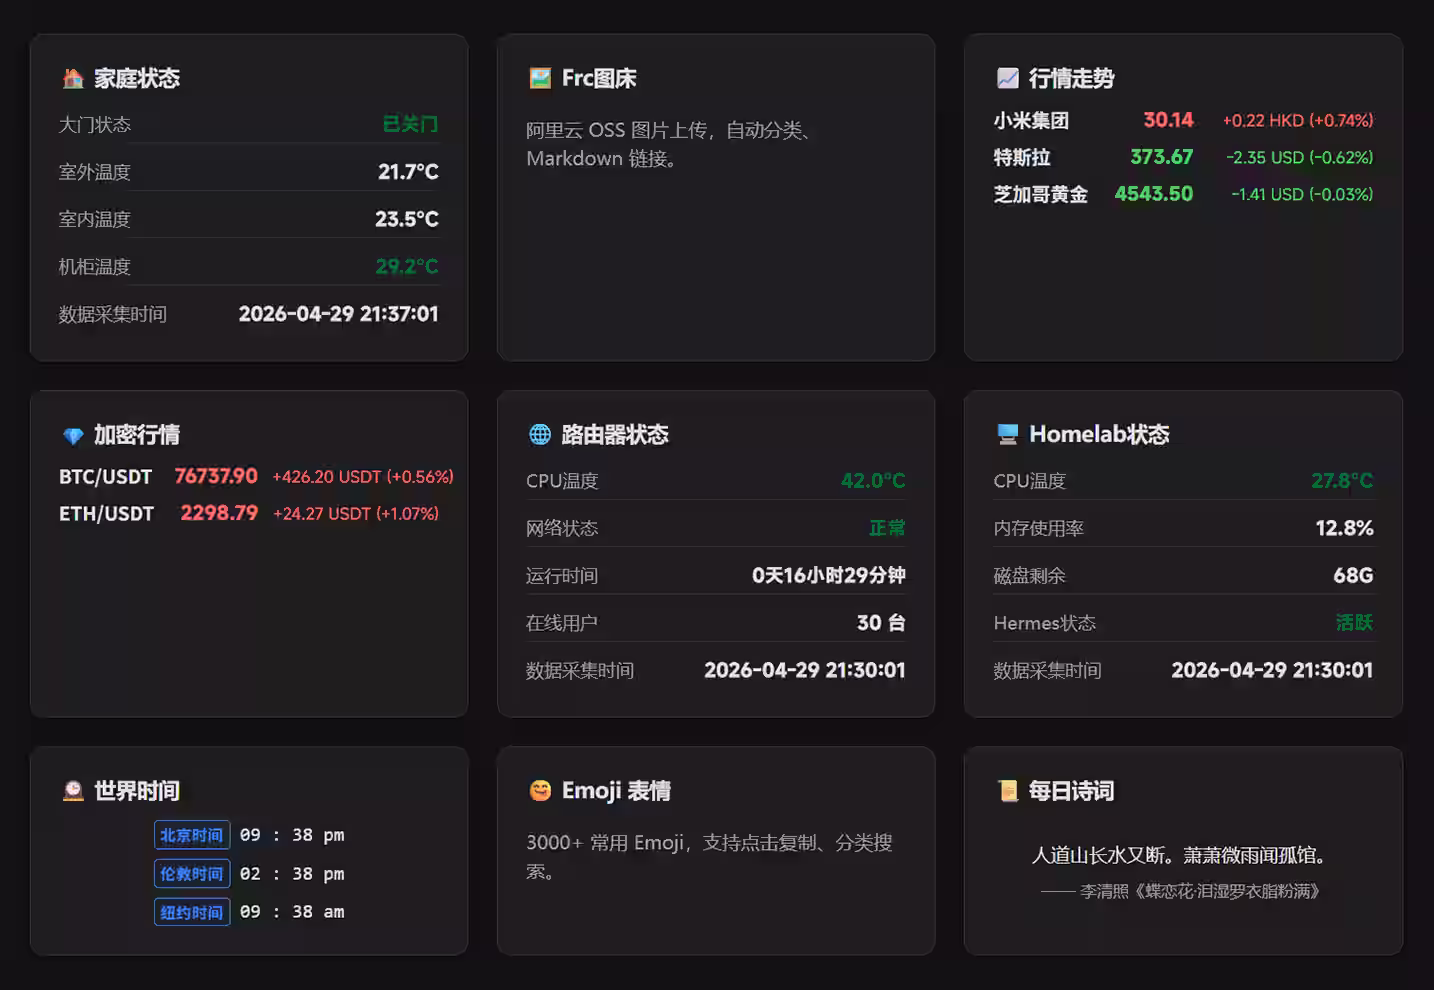The width and height of the screenshot is (1434, 990).
Task: Click the smiley icon next to Emoji 表情
Action: click(540, 791)
